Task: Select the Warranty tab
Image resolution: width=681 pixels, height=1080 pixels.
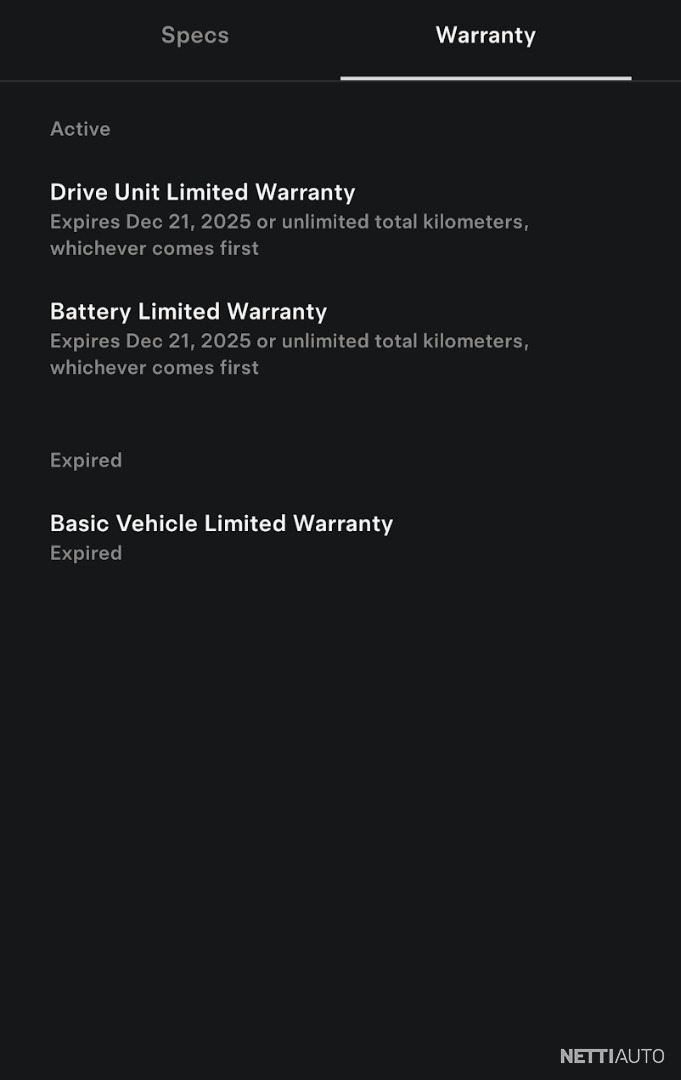Action: pyautogui.click(x=485, y=36)
